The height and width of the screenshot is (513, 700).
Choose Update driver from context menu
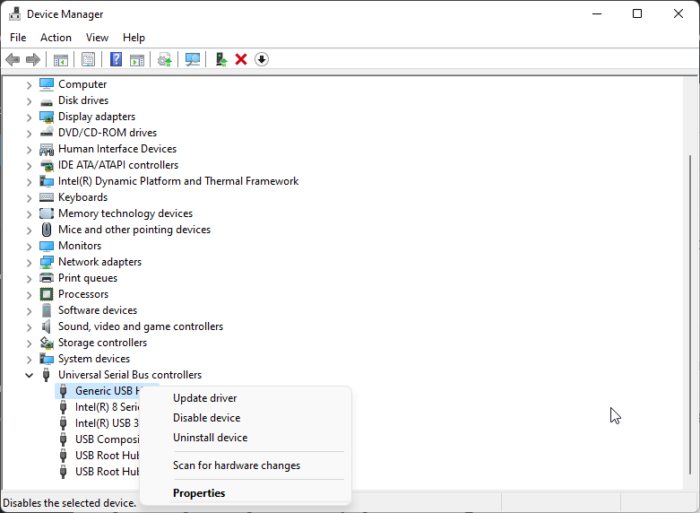246,398
